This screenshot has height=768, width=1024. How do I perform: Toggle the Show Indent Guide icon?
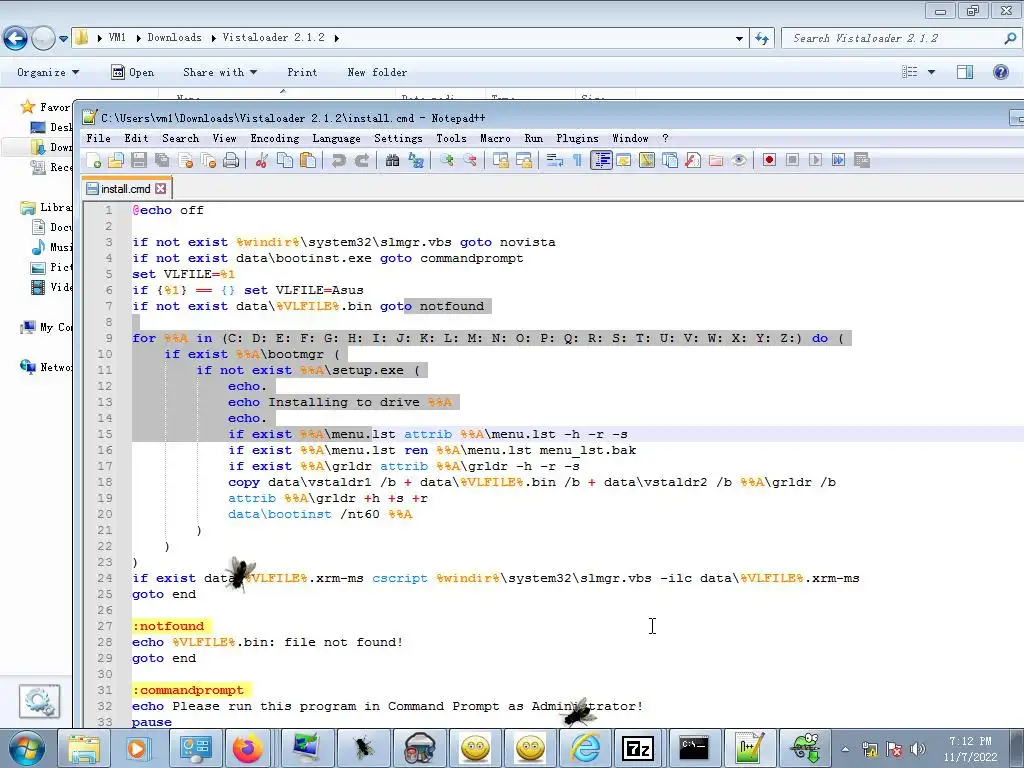[601, 160]
